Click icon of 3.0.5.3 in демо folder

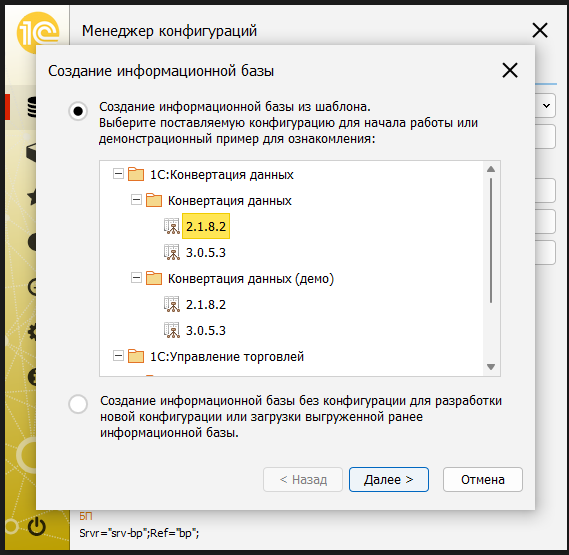coord(172,330)
